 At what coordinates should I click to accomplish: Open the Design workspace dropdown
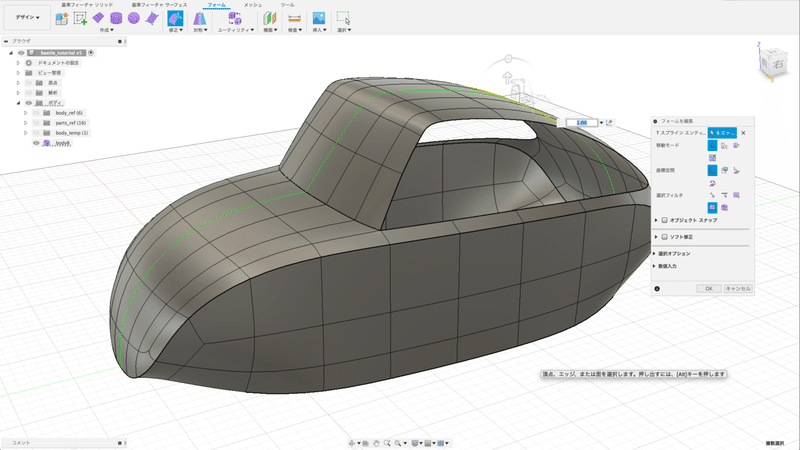click(x=27, y=17)
